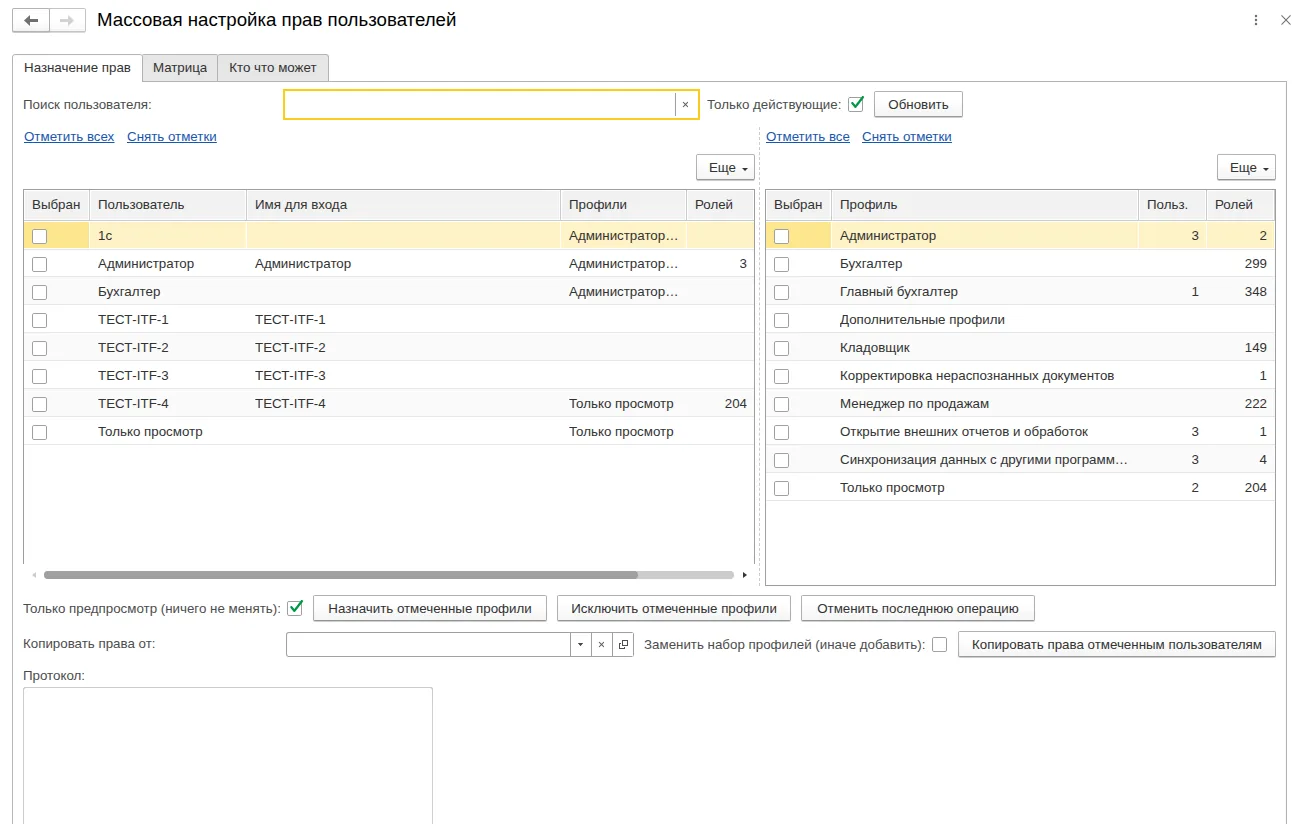Screen dimensions: 1307x836
Task: Tick the Кладовщик profile checkbox
Action: pyautogui.click(x=781, y=348)
